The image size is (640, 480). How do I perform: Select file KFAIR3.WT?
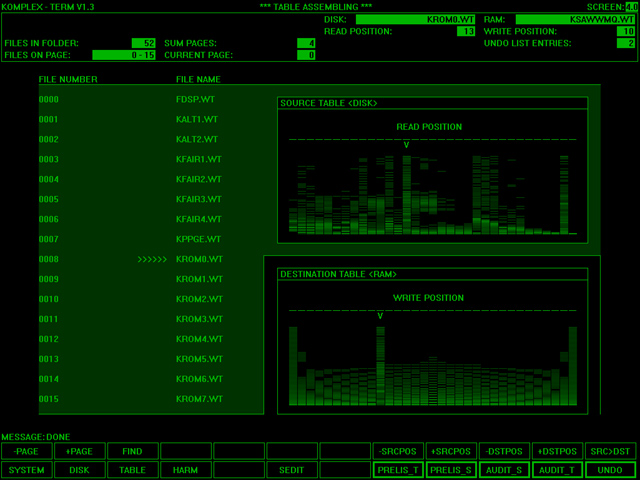tap(199, 200)
